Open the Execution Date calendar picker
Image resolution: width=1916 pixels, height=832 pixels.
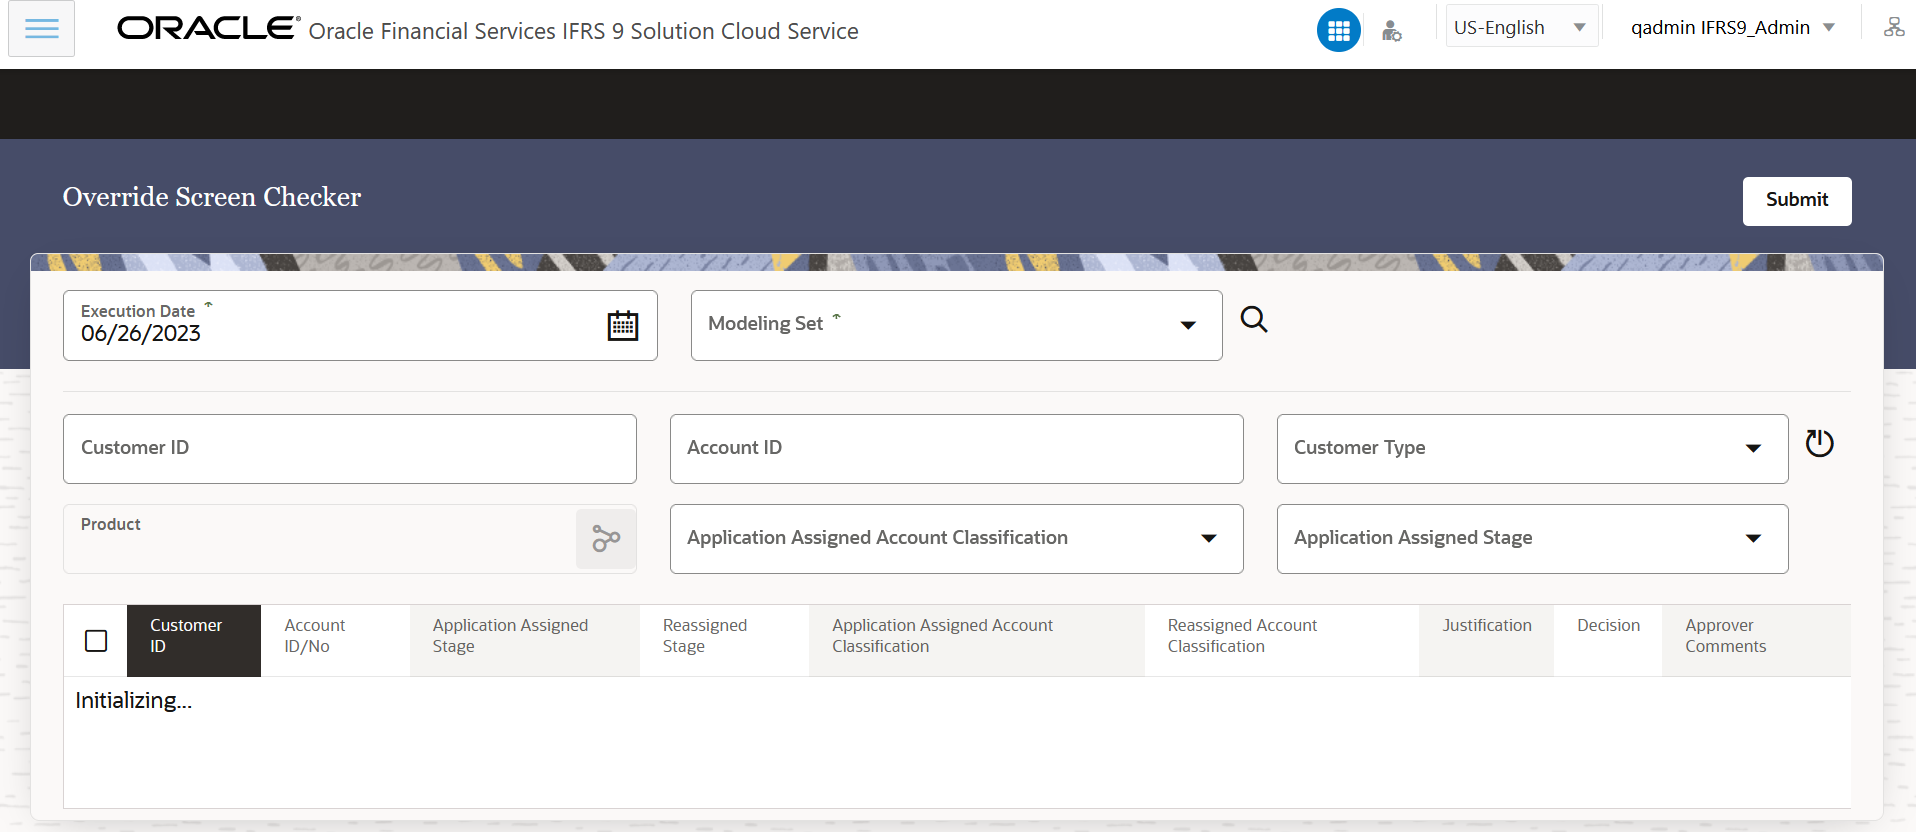pos(623,326)
